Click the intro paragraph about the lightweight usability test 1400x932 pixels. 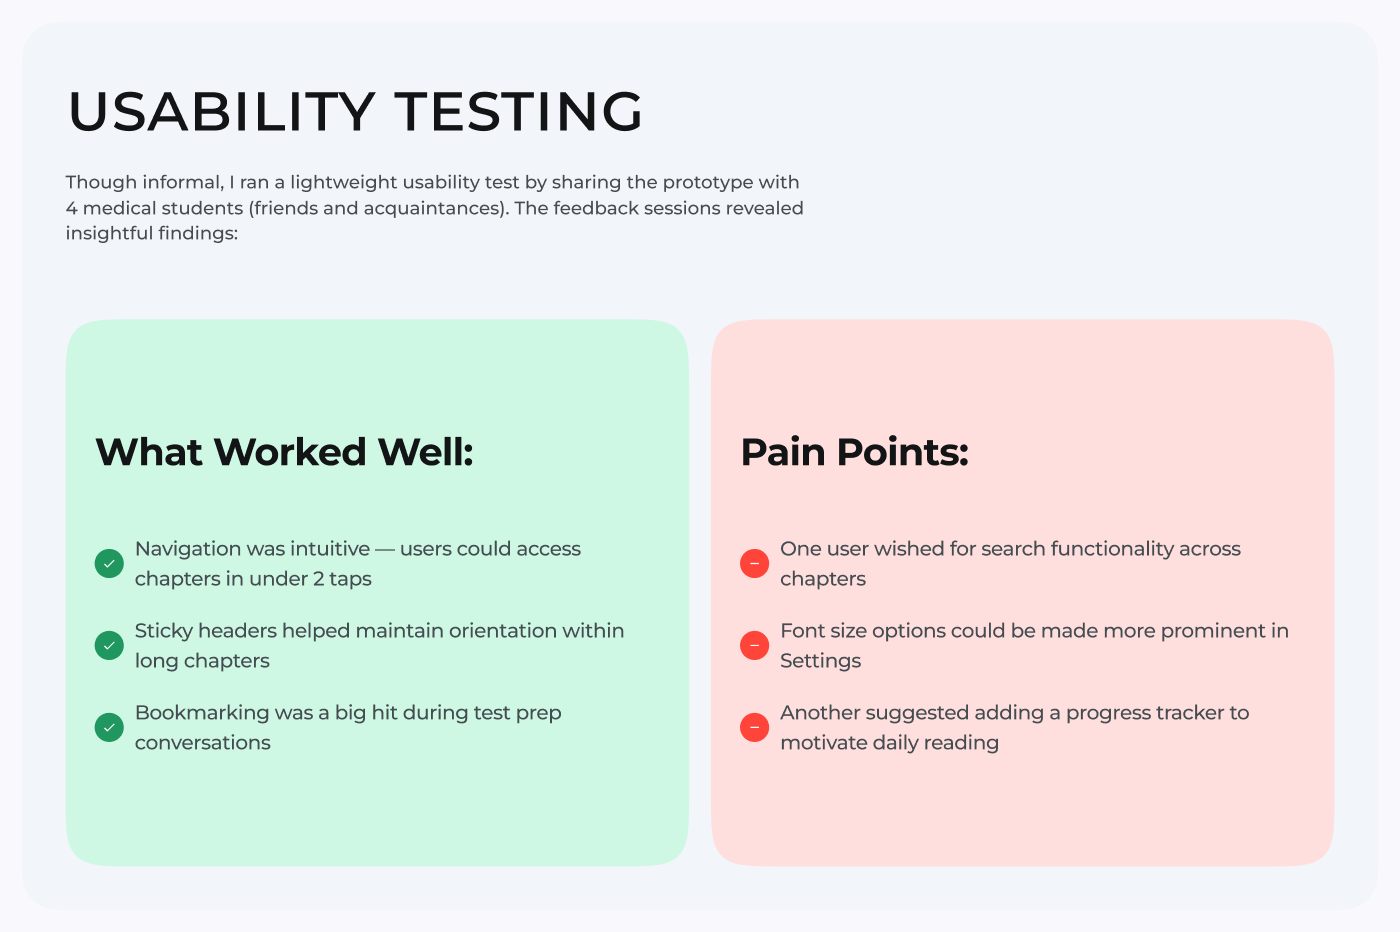(x=434, y=208)
